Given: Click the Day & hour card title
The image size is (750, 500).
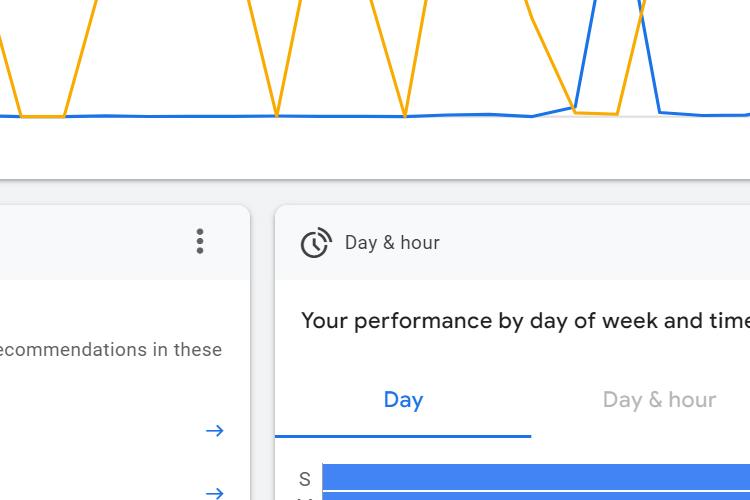Looking at the screenshot, I should click(x=392, y=243).
